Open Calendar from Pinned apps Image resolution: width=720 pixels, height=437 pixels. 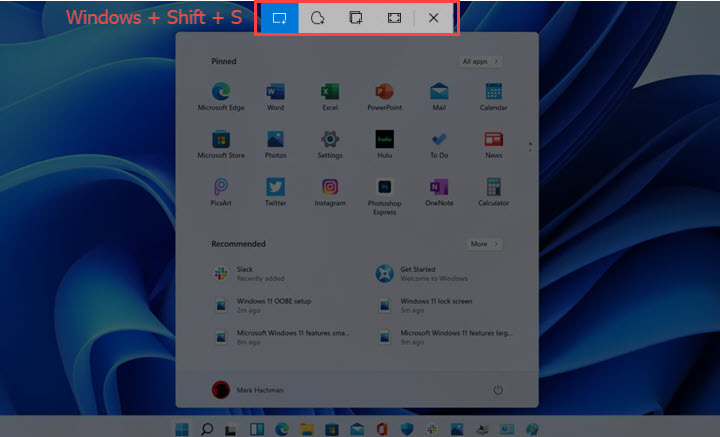494,97
